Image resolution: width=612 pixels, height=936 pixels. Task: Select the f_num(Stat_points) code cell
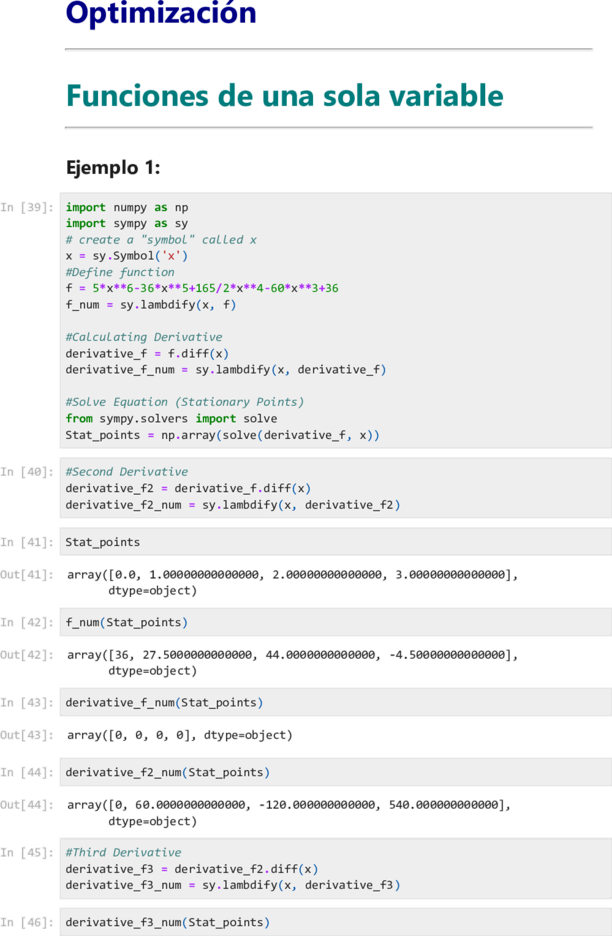336,622
